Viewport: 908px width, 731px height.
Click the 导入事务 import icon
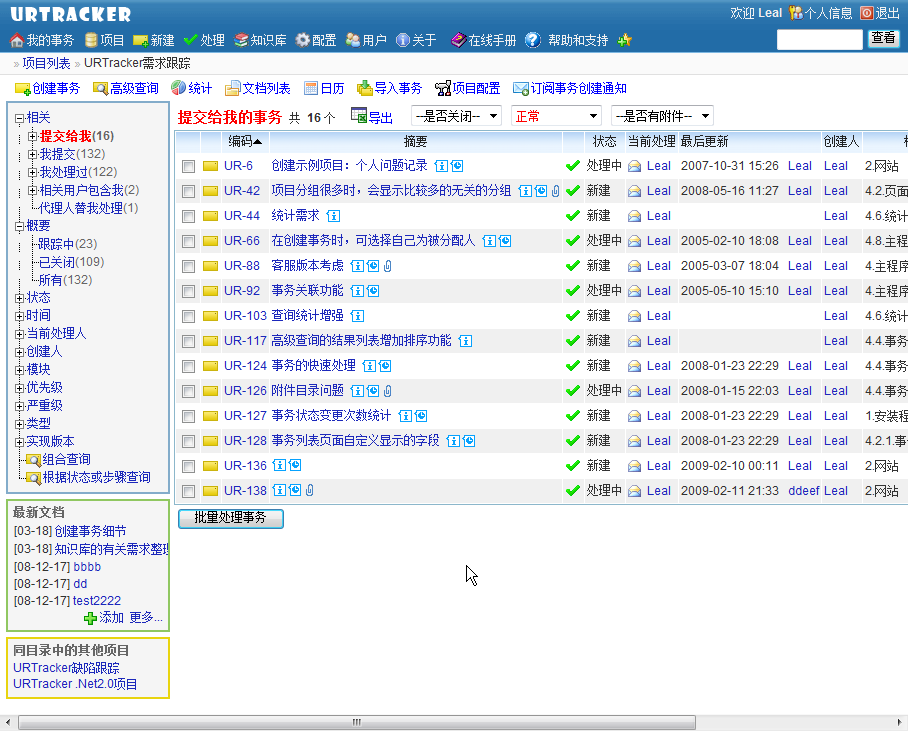tap(365, 88)
